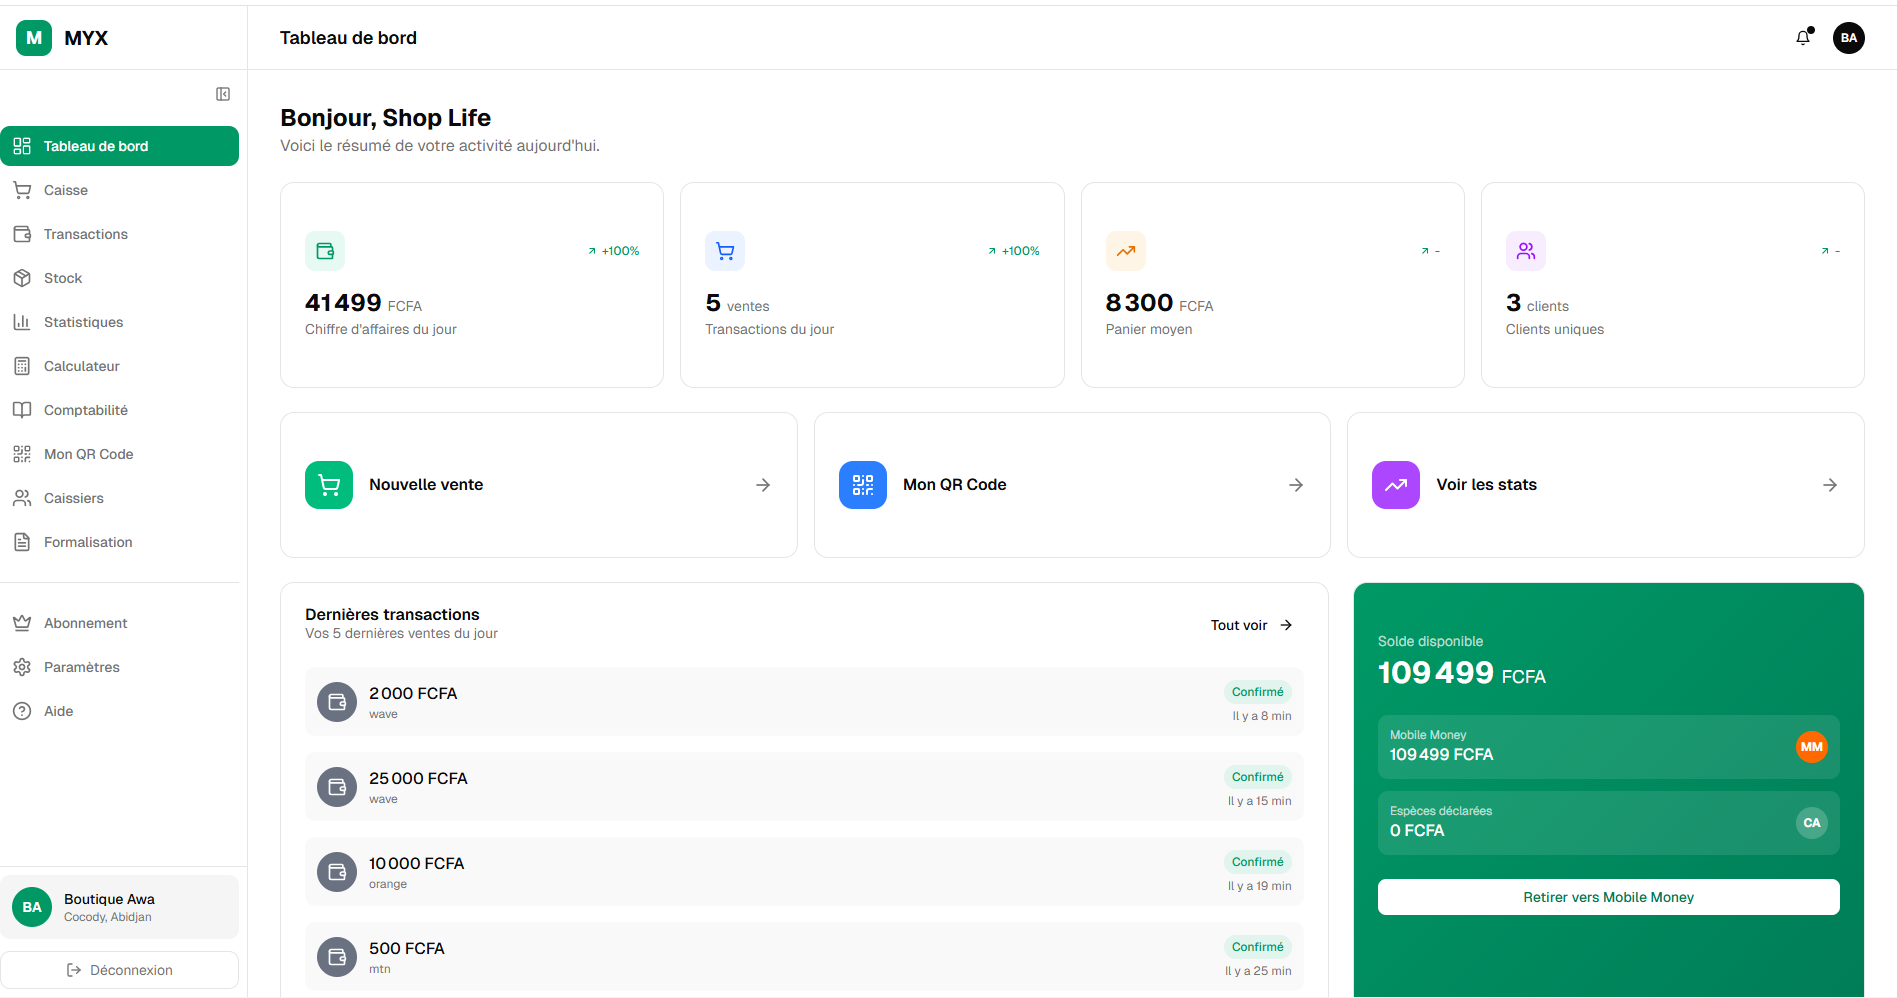Click the blue Mon QR Code icon

(862, 485)
